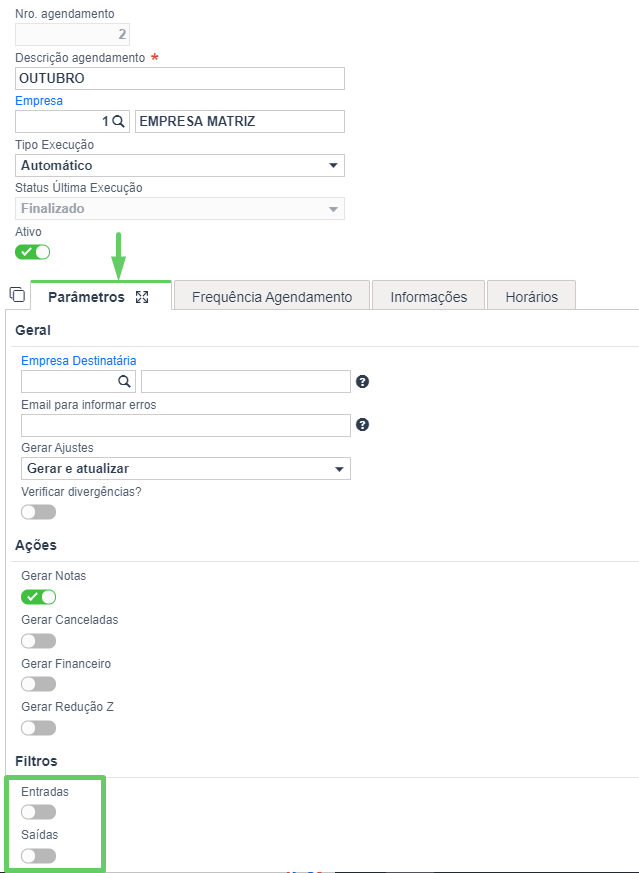The height and width of the screenshot is (873, 639).
Task: Open help icon beside Email para informar erros
Action: pos(362,425)
